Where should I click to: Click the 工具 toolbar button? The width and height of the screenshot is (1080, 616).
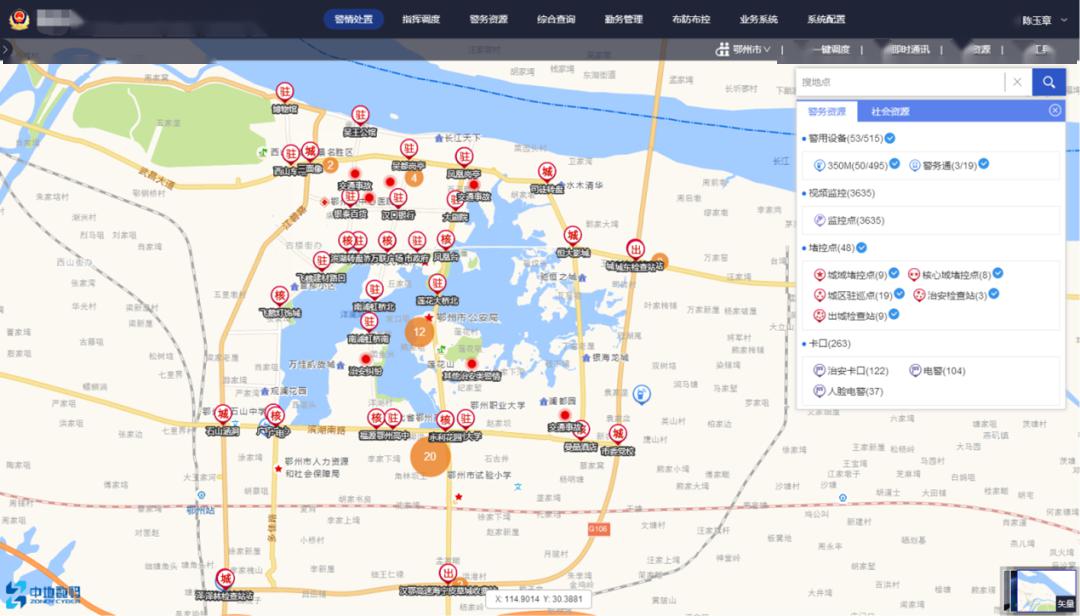point(1040,50)
